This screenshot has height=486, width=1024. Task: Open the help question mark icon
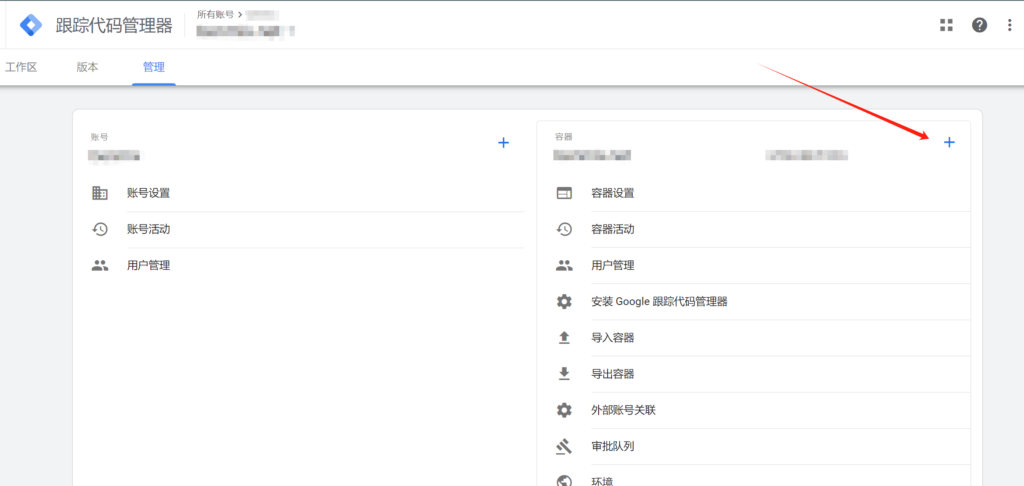coord(979,25)
